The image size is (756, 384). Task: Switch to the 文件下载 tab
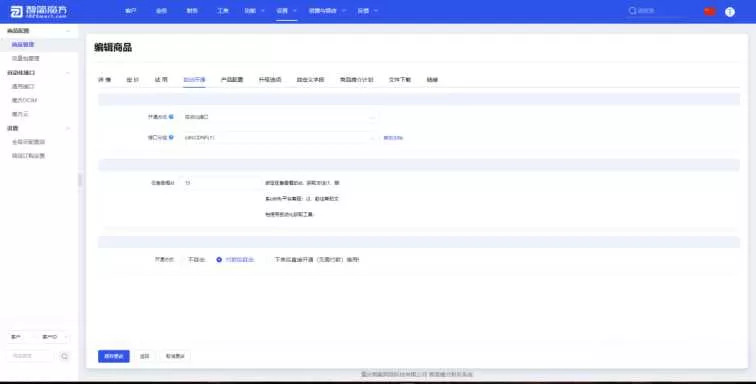pyautogui.click(x=400, y=80)
